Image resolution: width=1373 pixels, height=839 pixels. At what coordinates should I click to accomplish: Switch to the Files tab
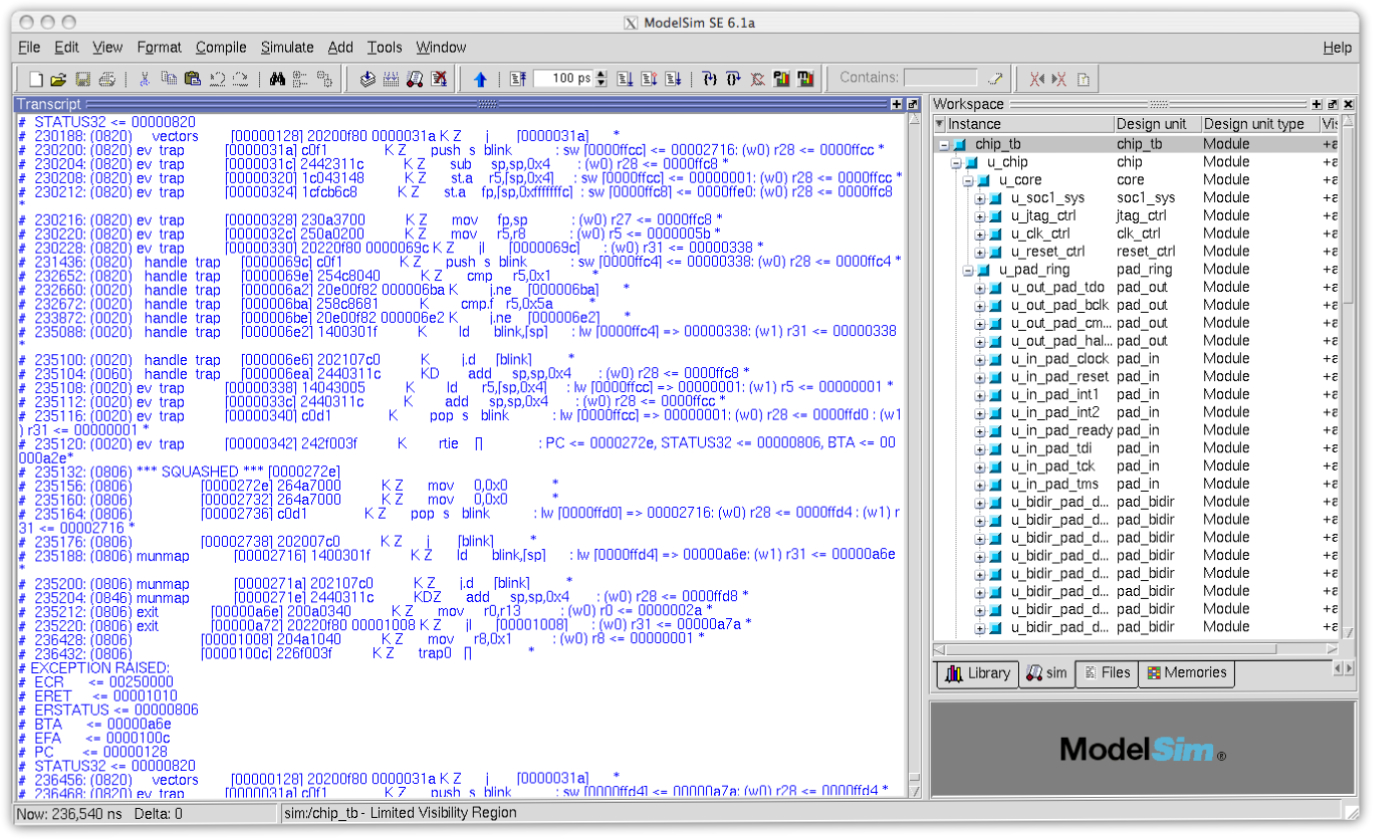(1106, 674)
